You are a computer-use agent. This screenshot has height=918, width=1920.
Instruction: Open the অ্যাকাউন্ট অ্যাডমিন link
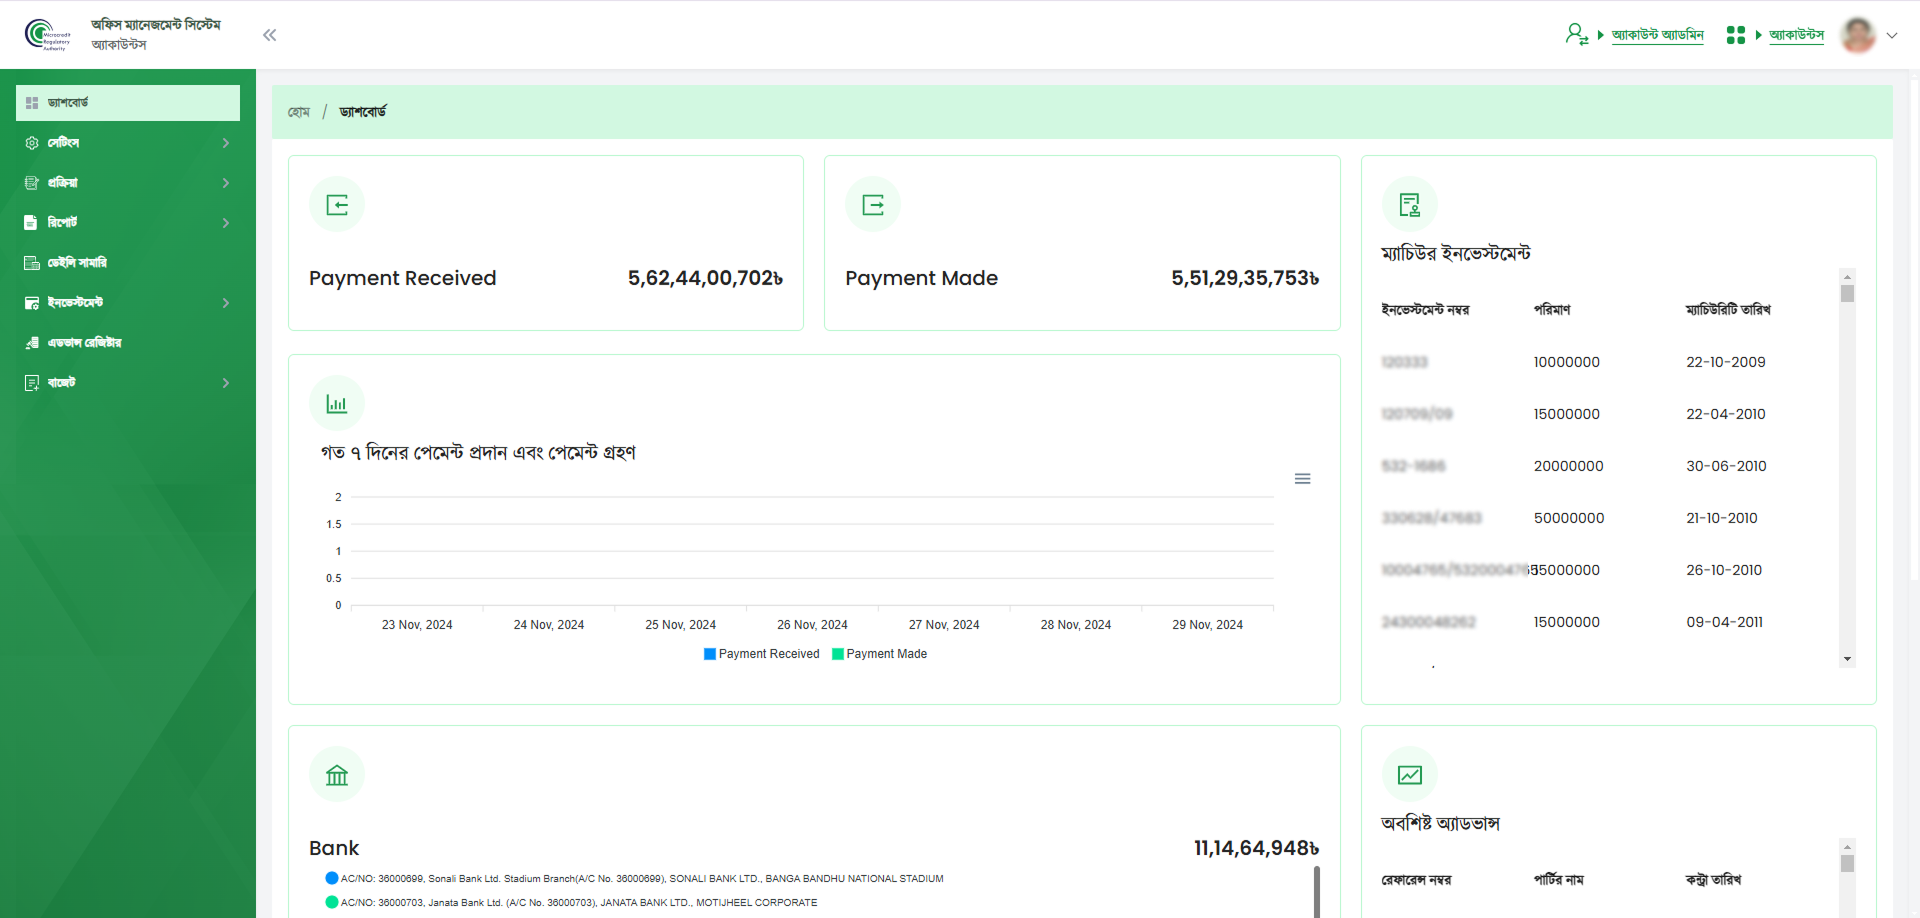coord(1657,35)
